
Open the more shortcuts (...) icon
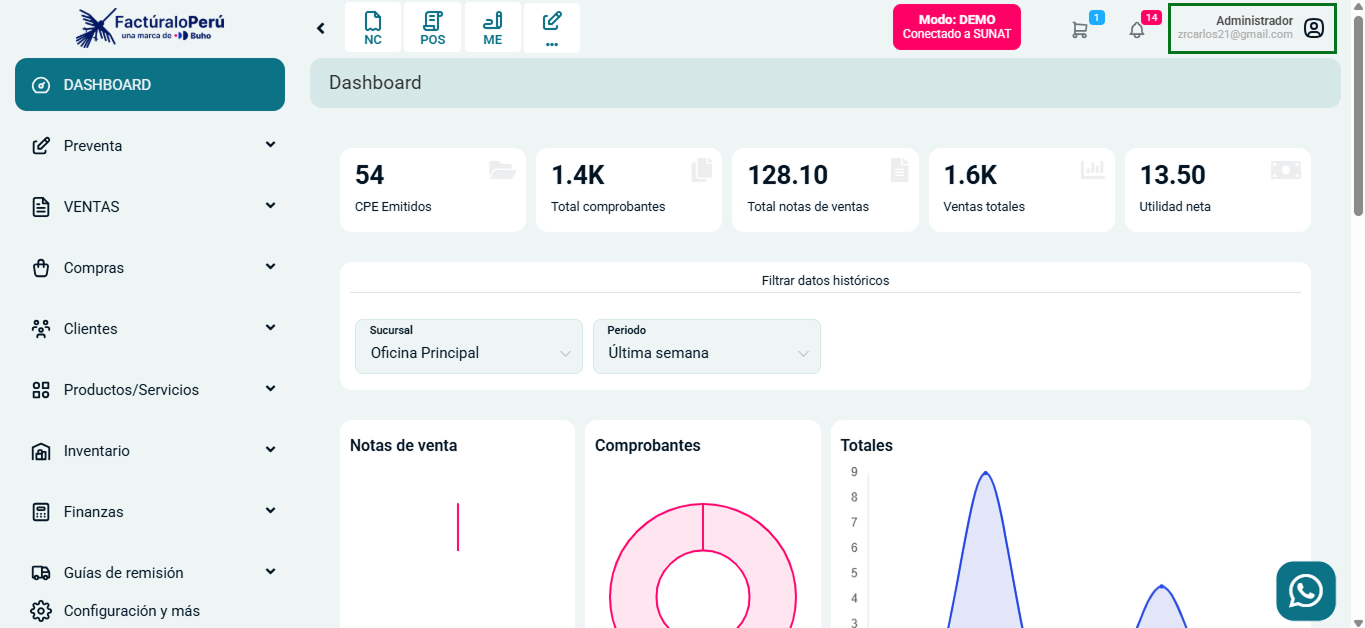point(552,27)
